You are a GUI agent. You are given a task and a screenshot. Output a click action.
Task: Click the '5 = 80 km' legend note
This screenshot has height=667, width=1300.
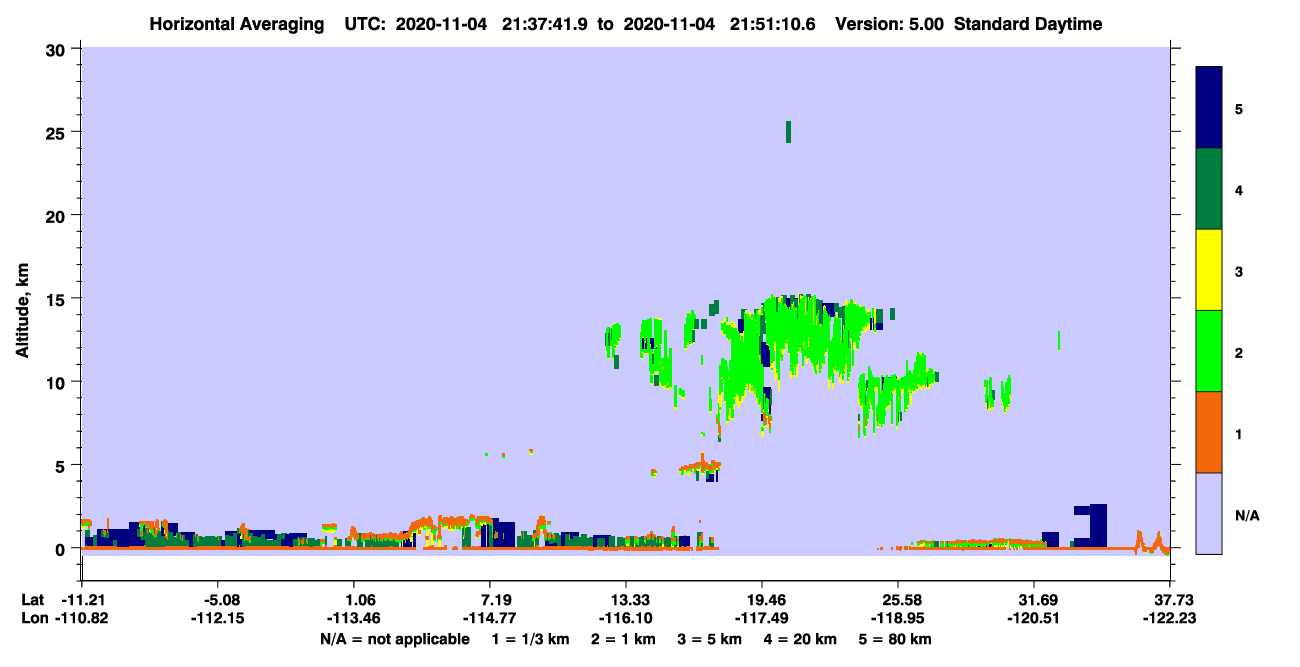point(897,639)
